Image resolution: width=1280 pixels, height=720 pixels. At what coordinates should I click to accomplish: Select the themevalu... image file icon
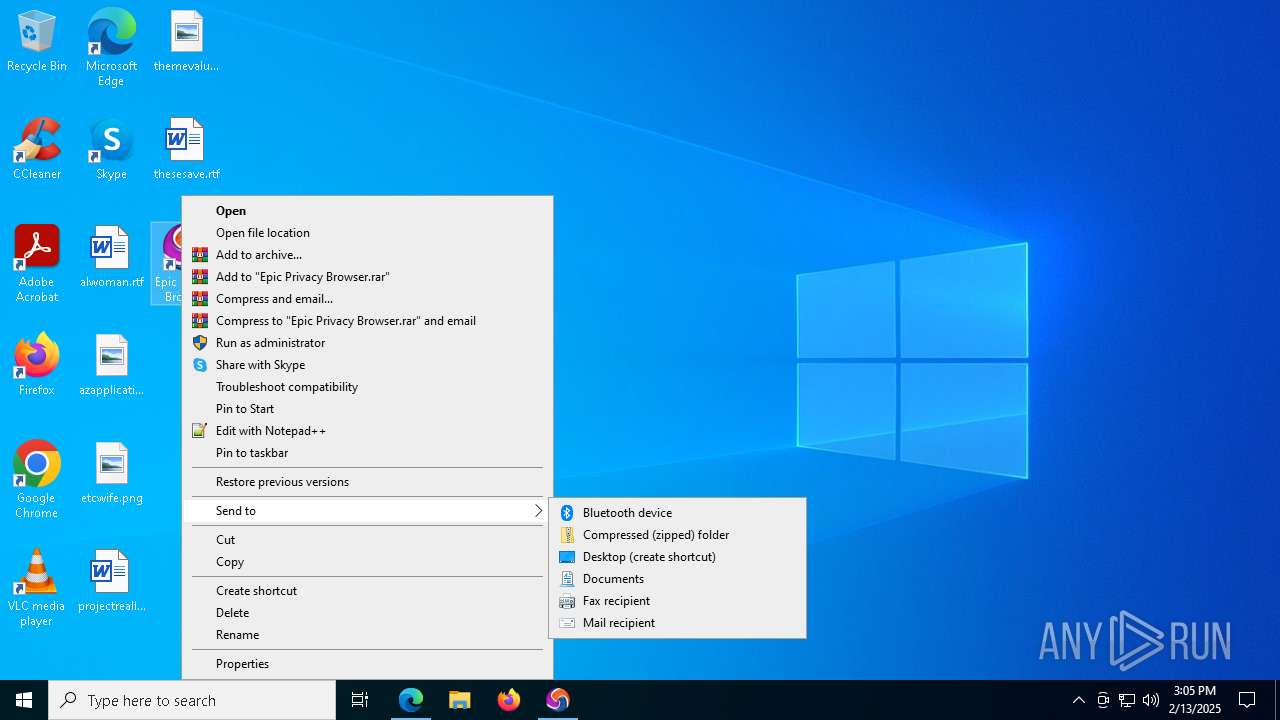pos(186,42)
